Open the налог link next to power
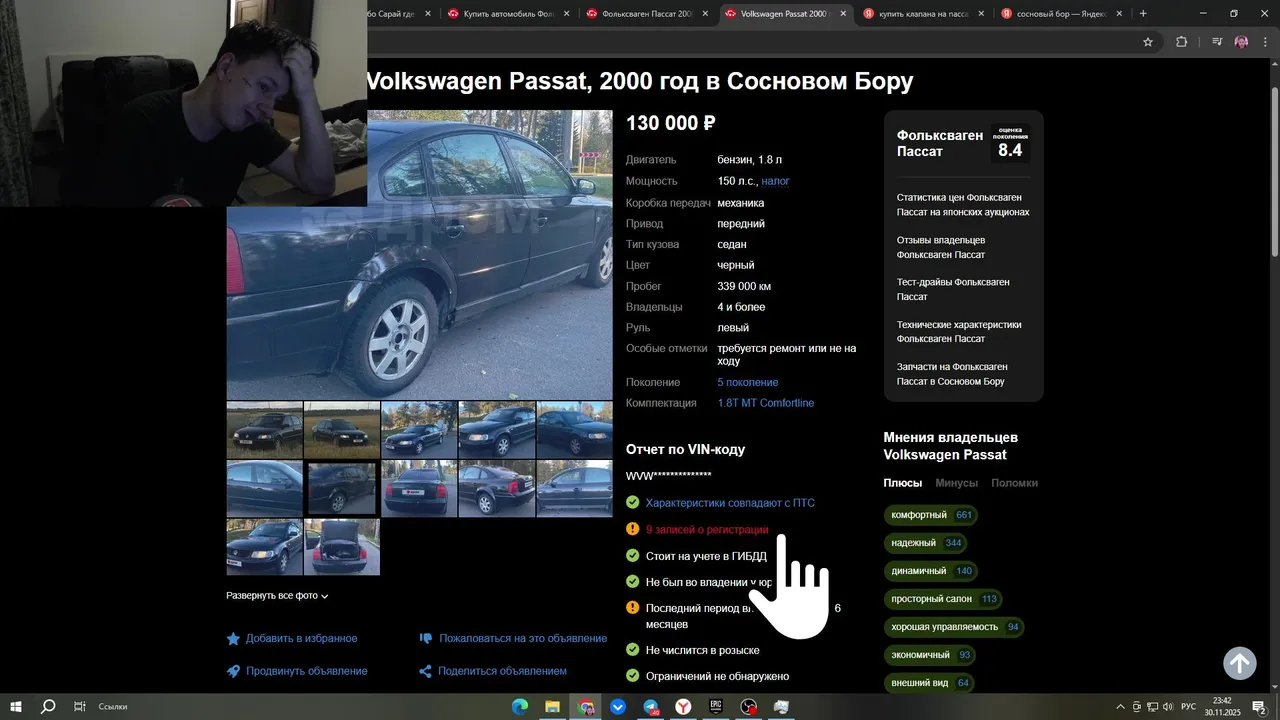This screenshot has height=720, width=1280. click(775, 181)
